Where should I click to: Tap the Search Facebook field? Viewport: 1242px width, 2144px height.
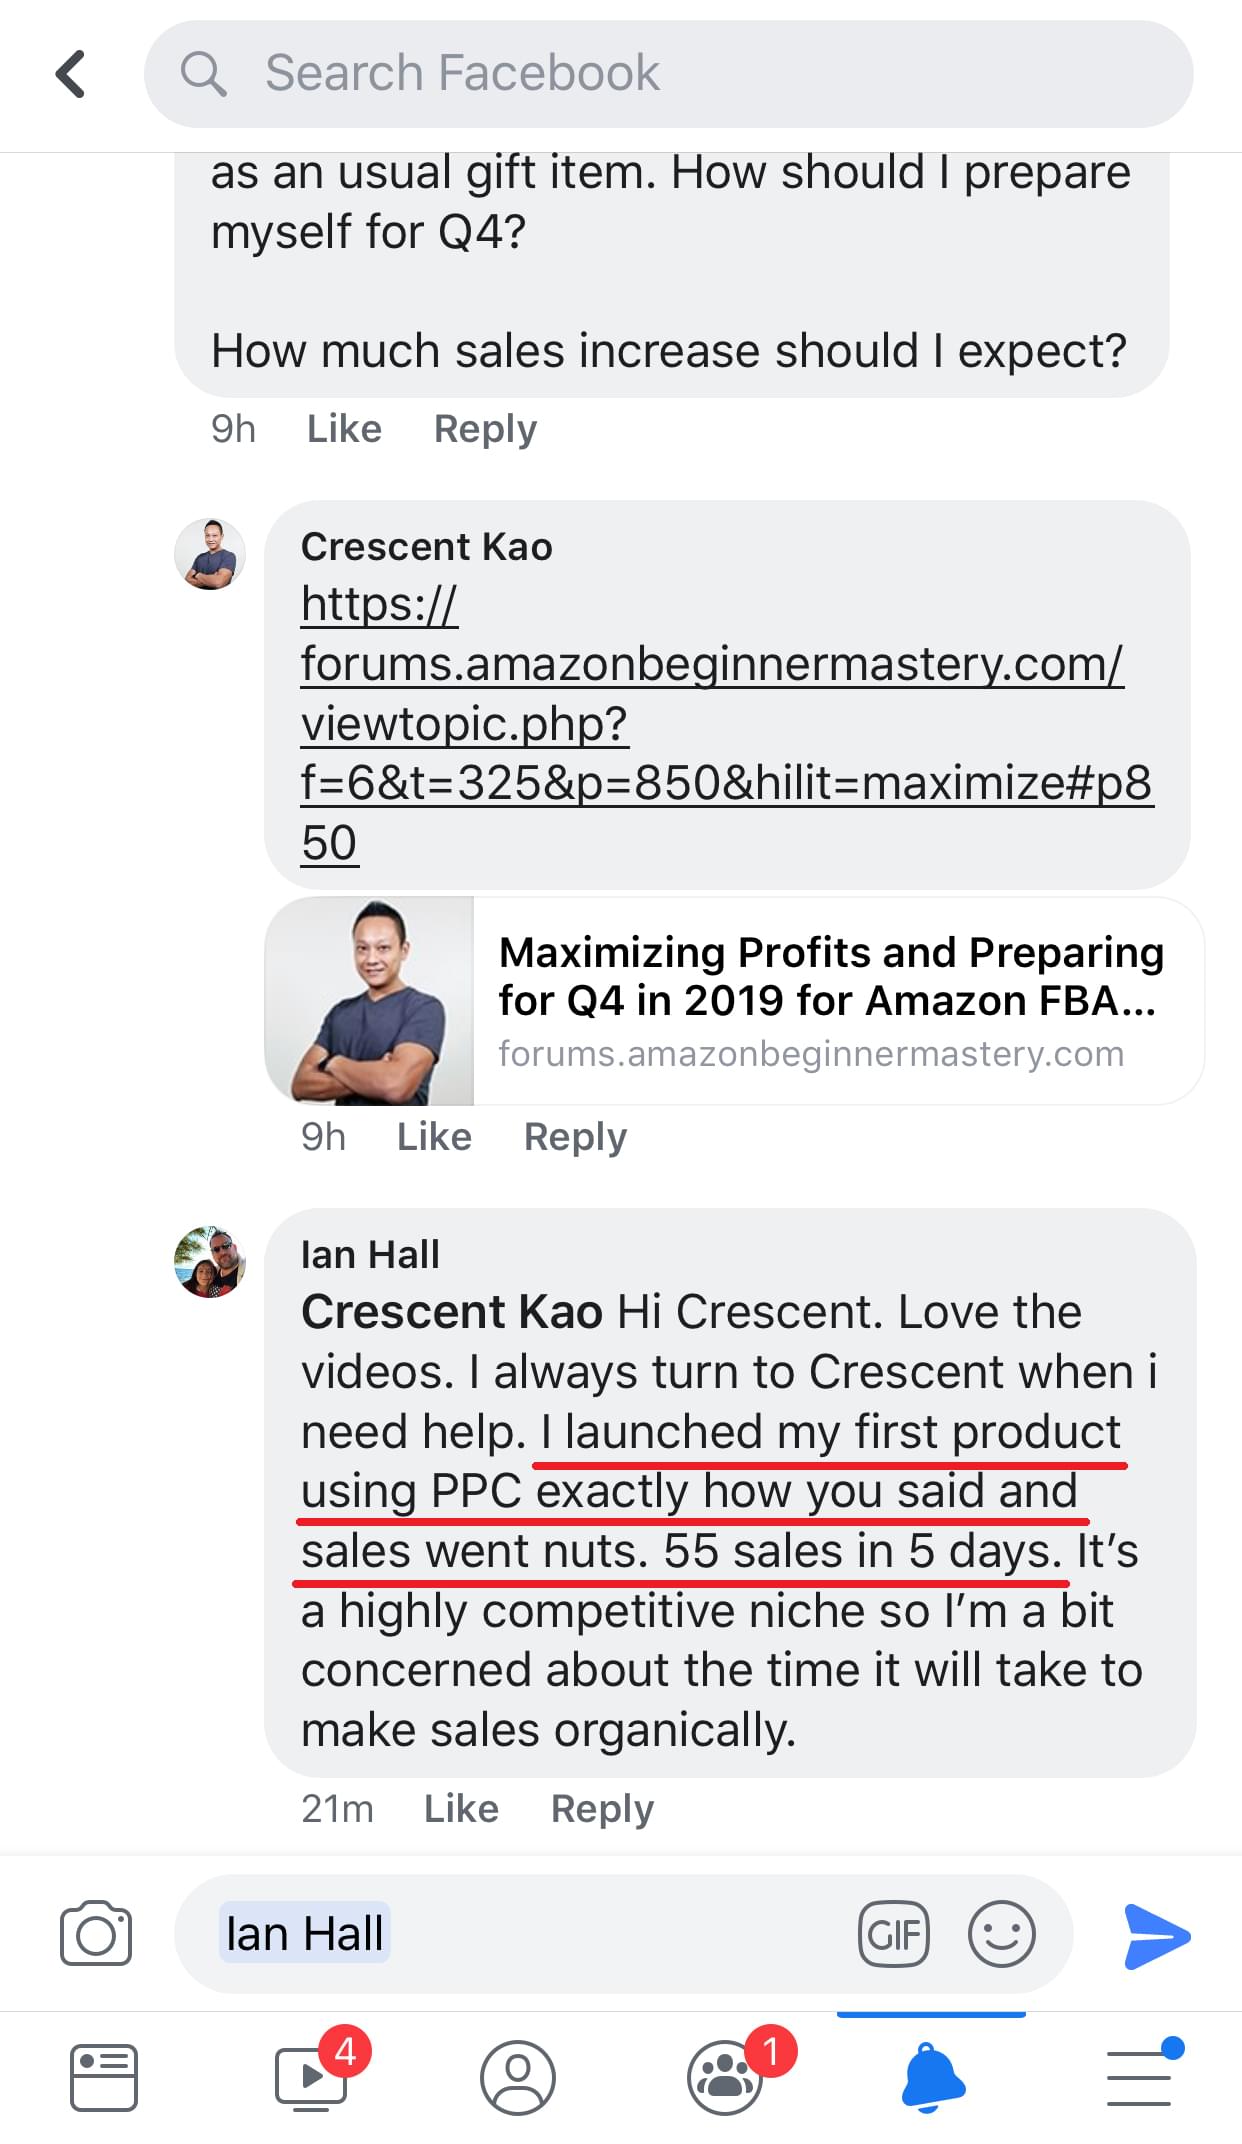point(668,74)
